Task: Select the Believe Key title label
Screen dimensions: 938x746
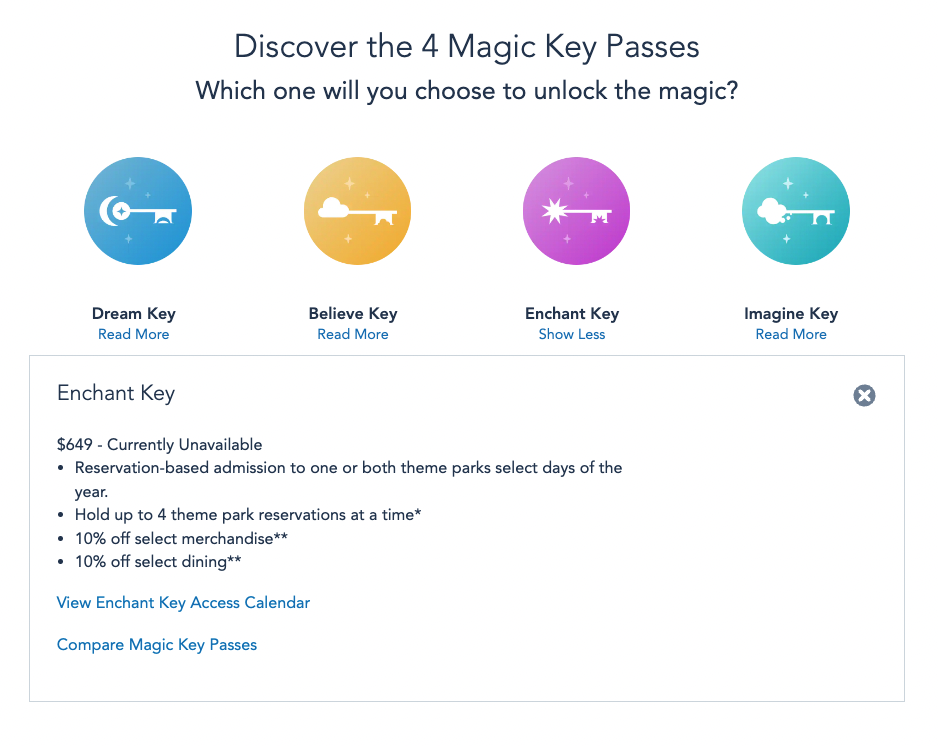Action: point(353,314)
